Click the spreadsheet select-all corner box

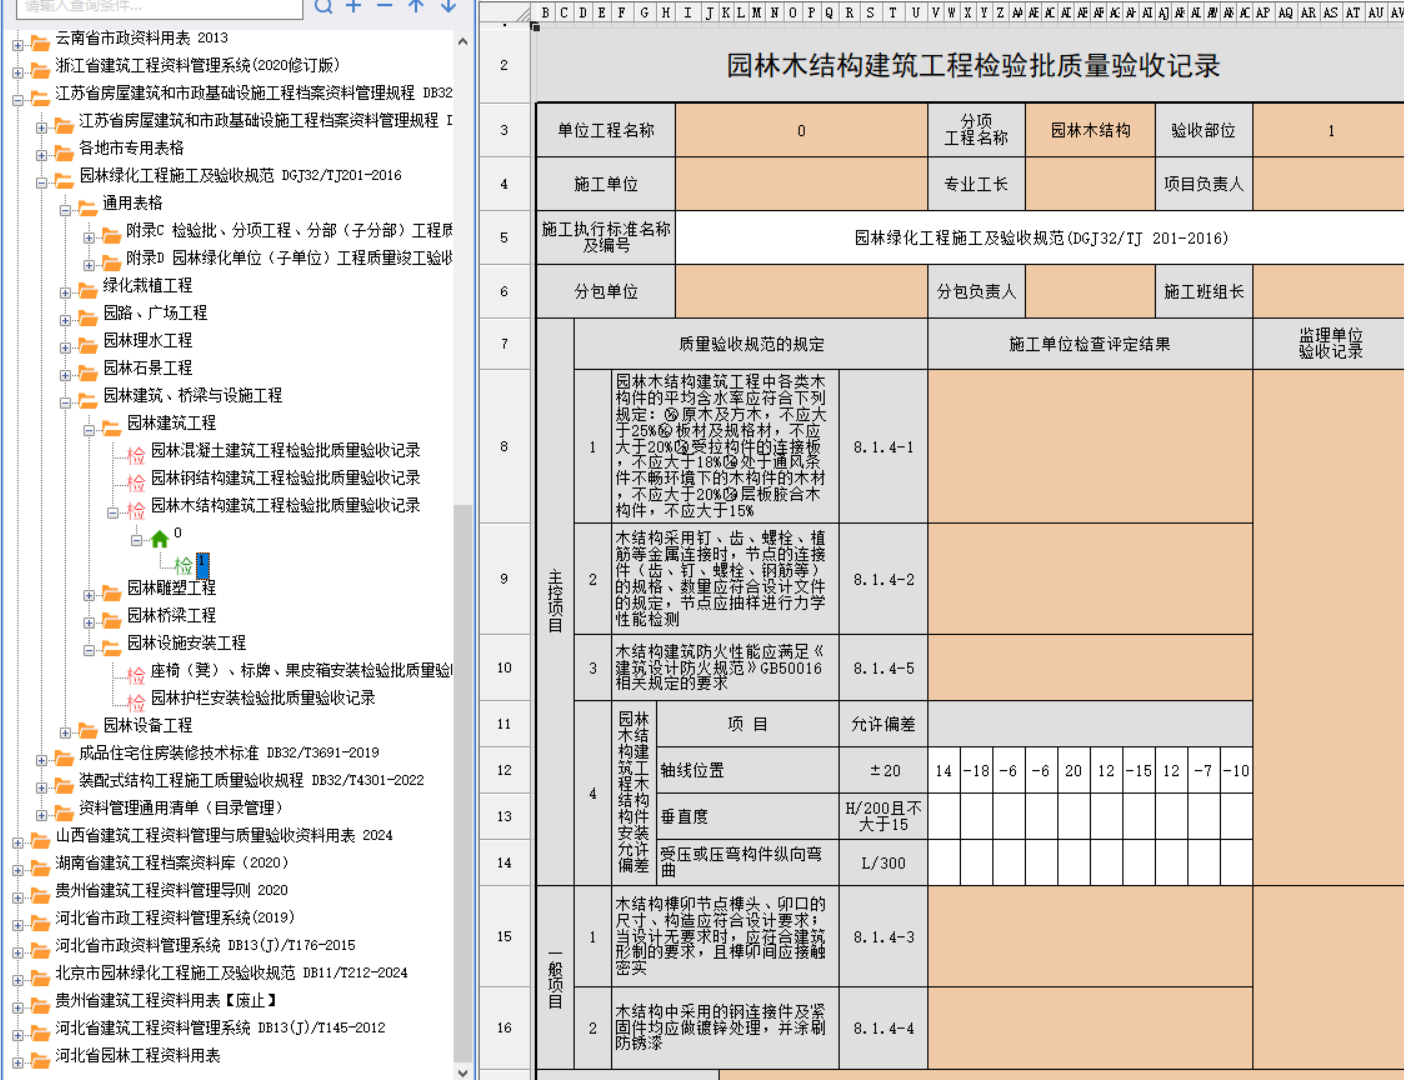click(505, 12)
